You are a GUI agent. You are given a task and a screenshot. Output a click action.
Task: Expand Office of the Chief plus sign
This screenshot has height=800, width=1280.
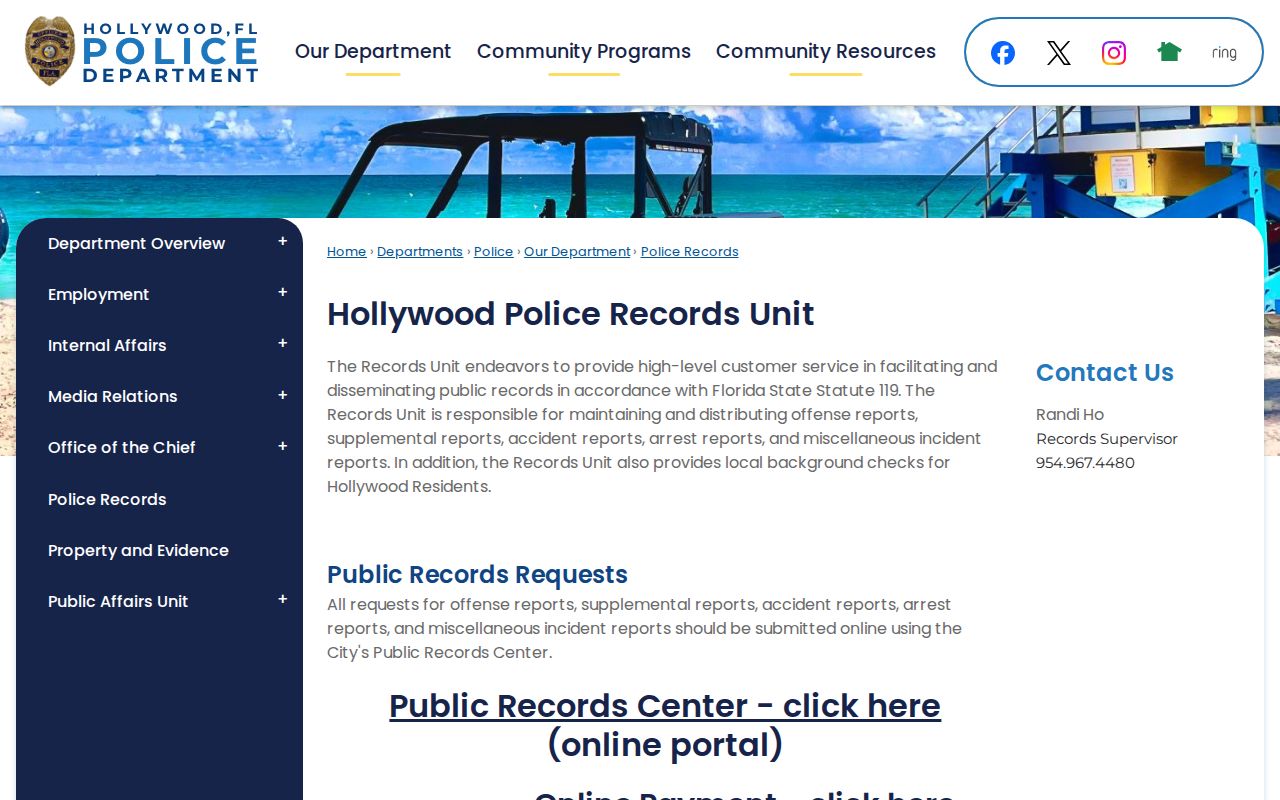coord(283,447)
